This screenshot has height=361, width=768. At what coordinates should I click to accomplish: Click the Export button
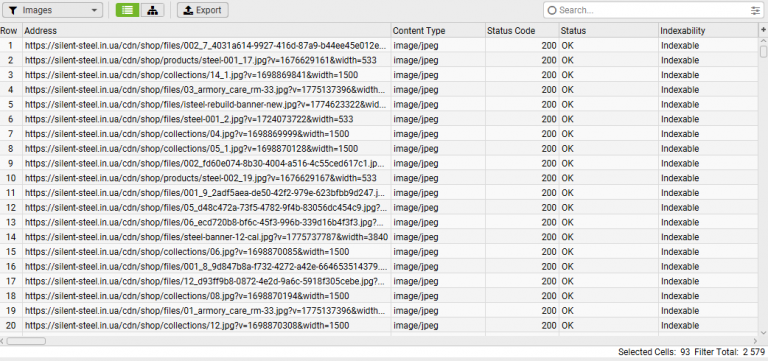pyautogui.click(x=203, y=10)
